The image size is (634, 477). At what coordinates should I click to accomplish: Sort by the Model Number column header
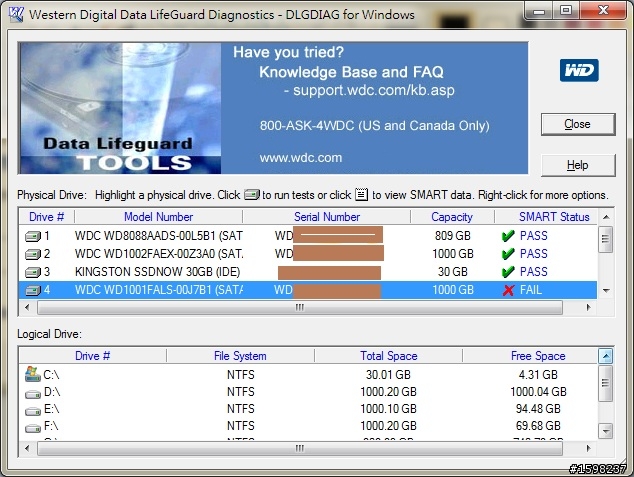click(158, 217)
